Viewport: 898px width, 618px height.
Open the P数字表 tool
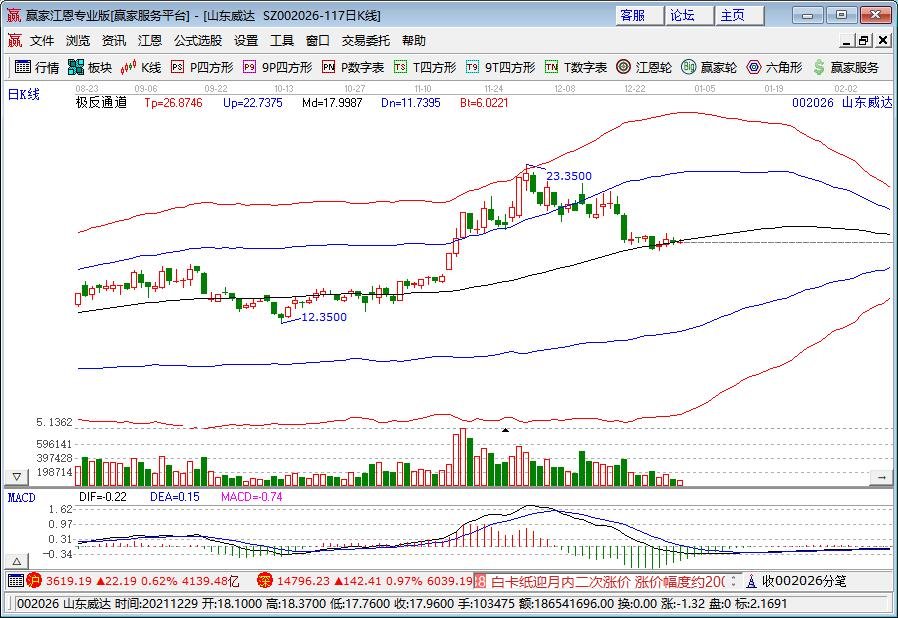(x=353, y=68)
